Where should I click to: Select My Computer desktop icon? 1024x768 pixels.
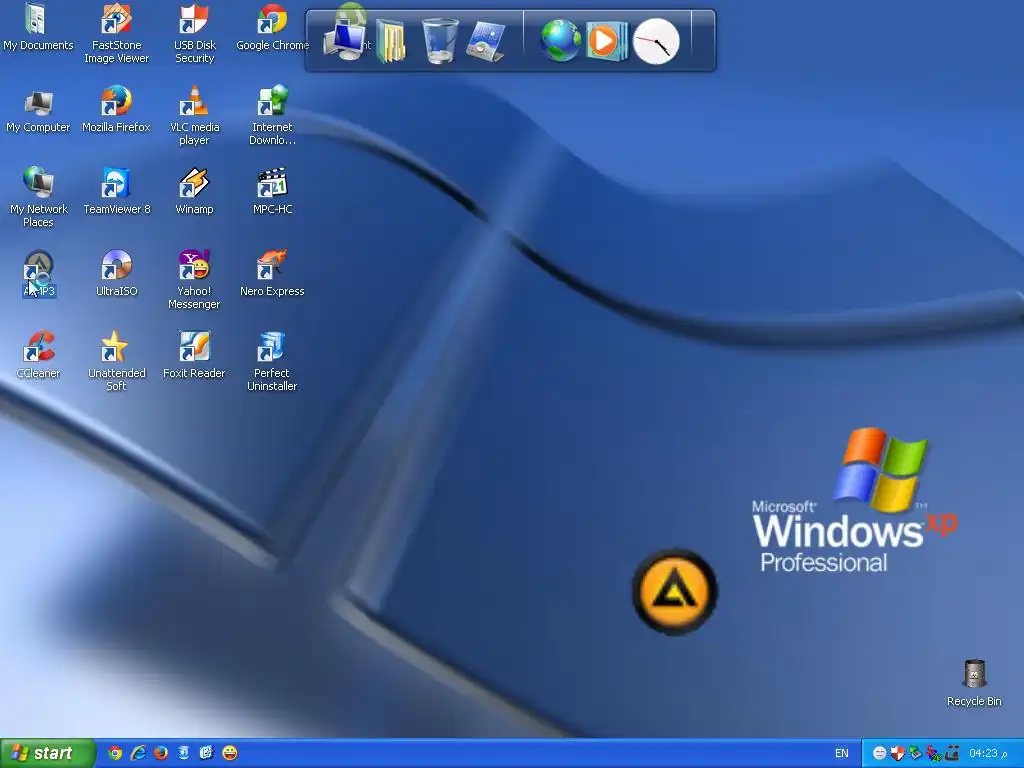(x=38, y=111)
